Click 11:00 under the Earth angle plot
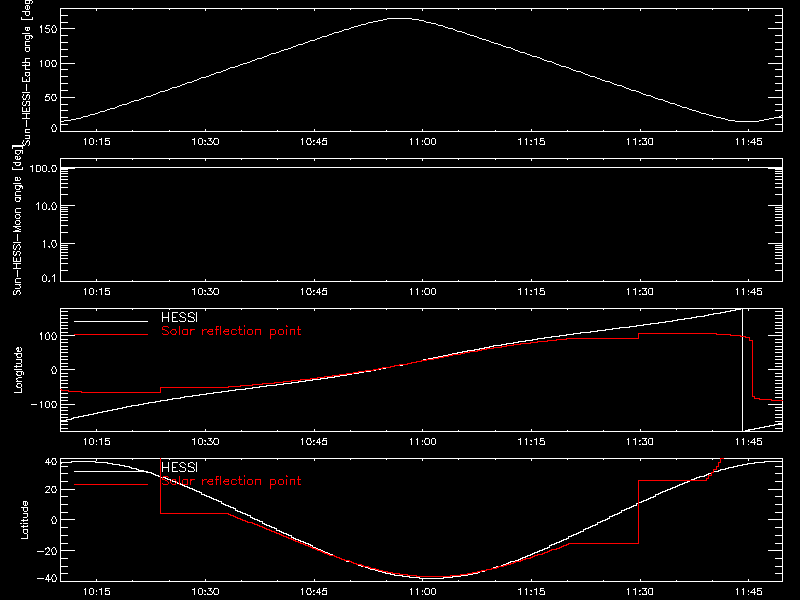 [422, 142]
